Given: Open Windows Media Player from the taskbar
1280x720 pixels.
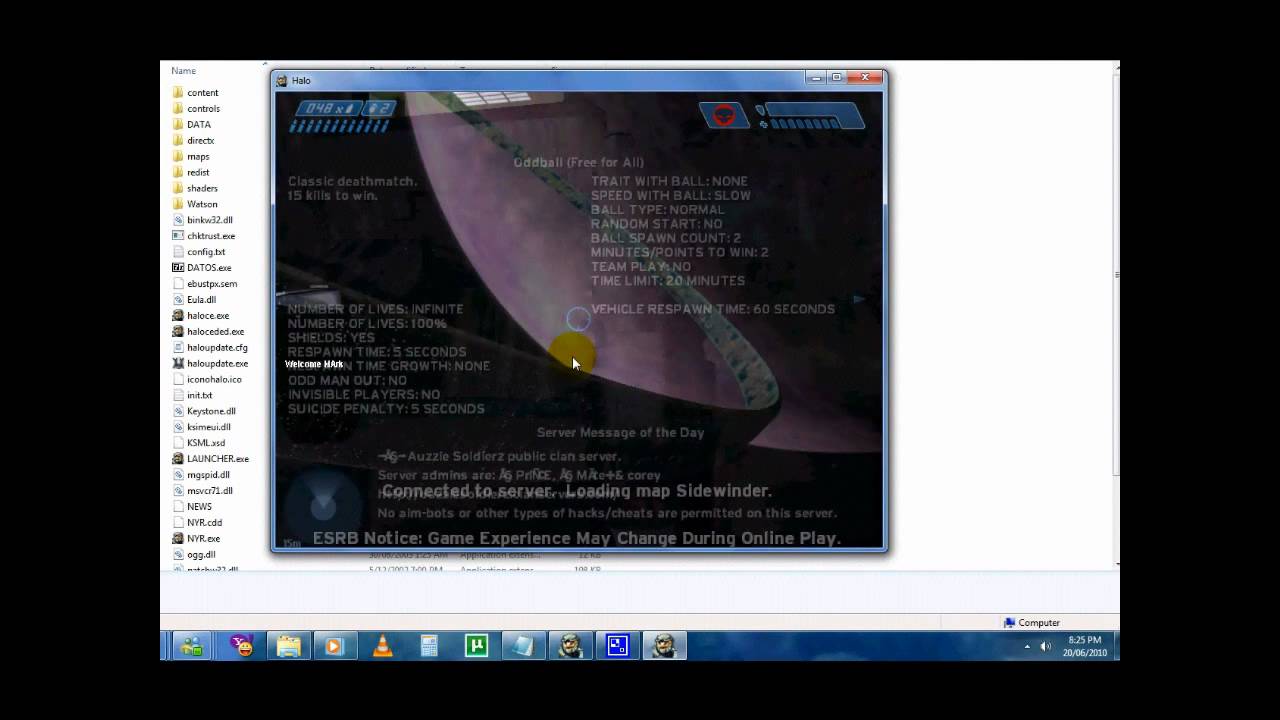Looking at the screenshot, I should [335, 646].
